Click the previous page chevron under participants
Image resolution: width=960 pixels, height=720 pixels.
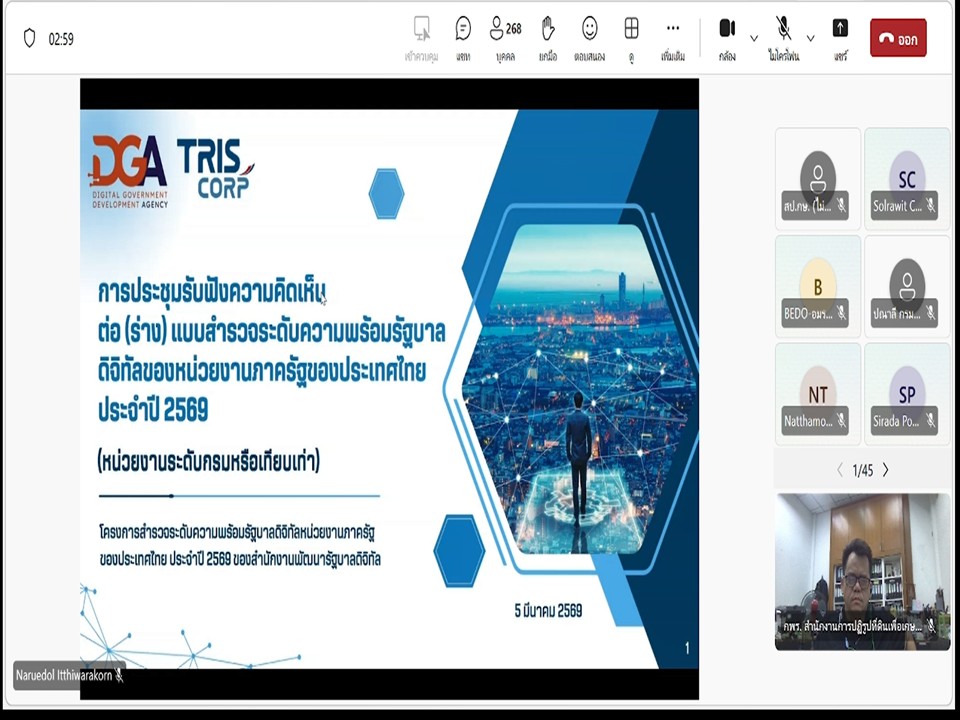(839, 469)
